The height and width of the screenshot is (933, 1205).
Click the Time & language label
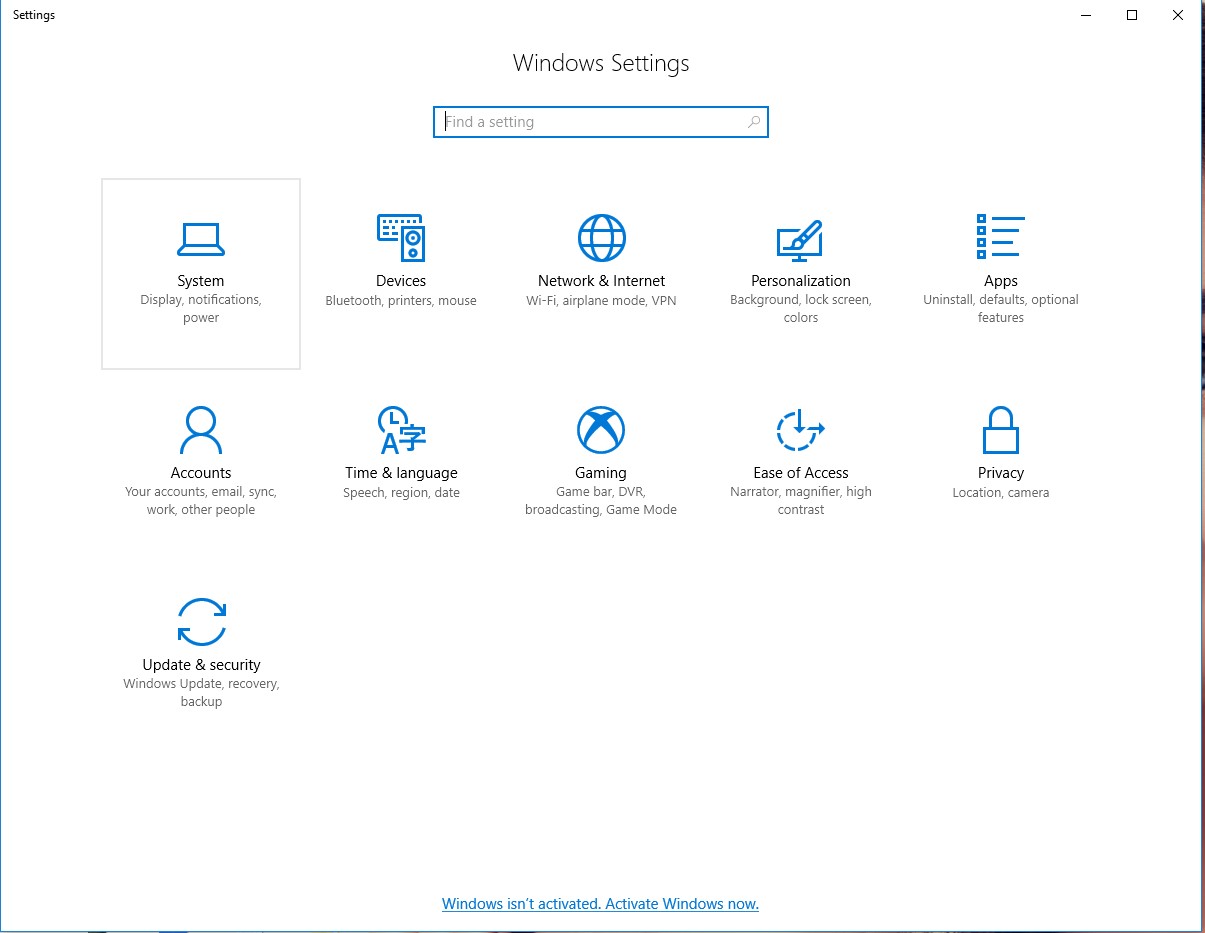pos(401,473)
